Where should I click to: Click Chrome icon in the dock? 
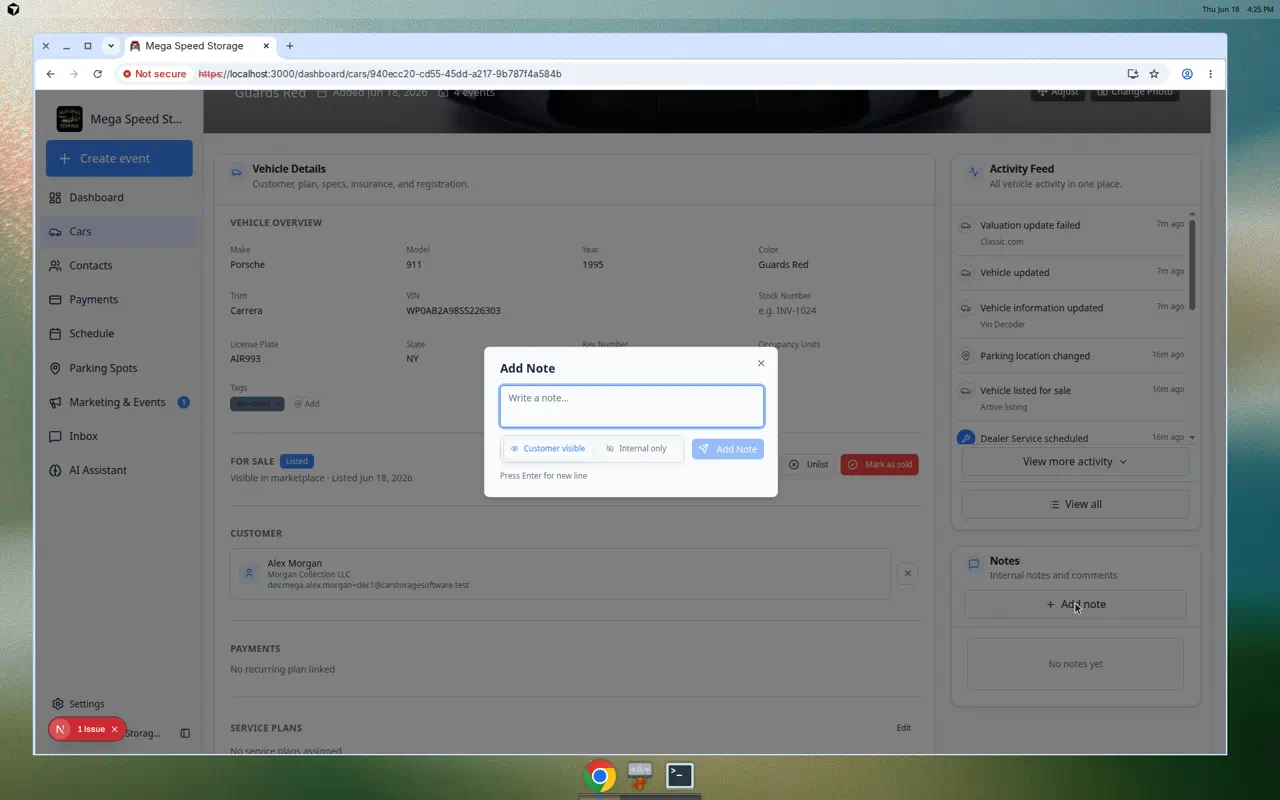(x=600, y=775)
